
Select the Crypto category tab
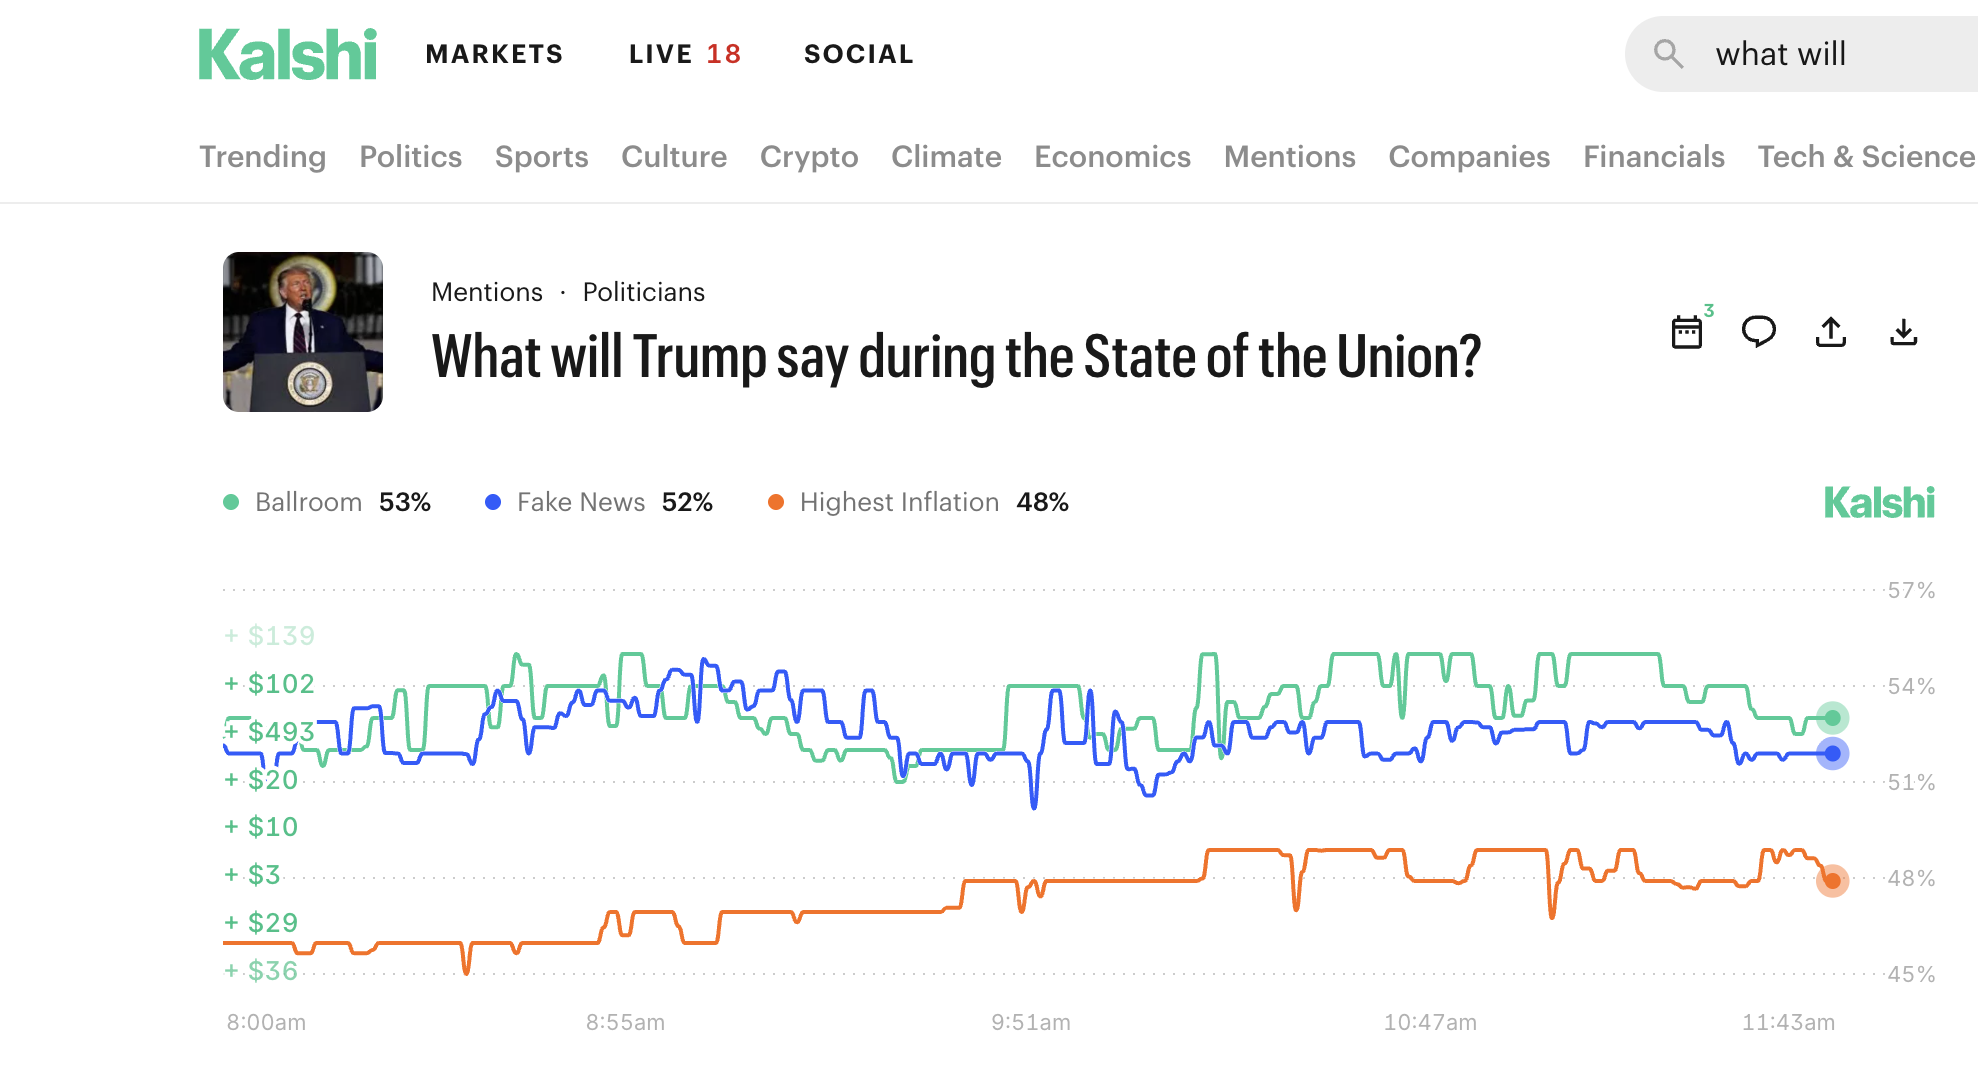tap(809, 156)
